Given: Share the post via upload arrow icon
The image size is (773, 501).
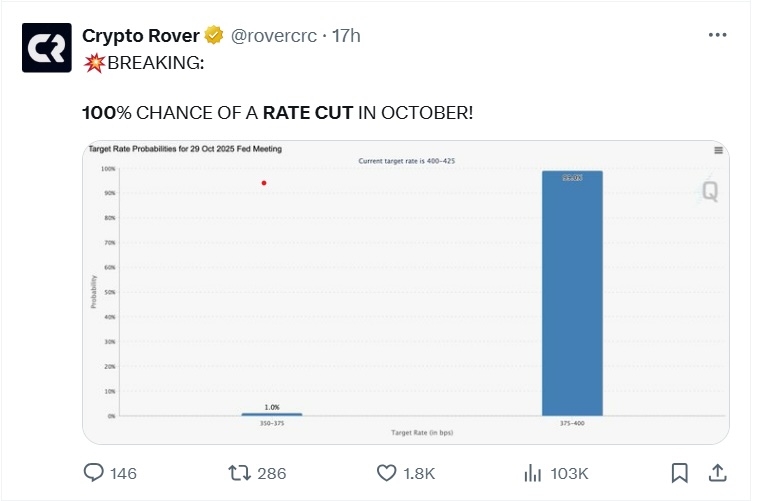Looking at the screenshot, I should pos(716,472).
